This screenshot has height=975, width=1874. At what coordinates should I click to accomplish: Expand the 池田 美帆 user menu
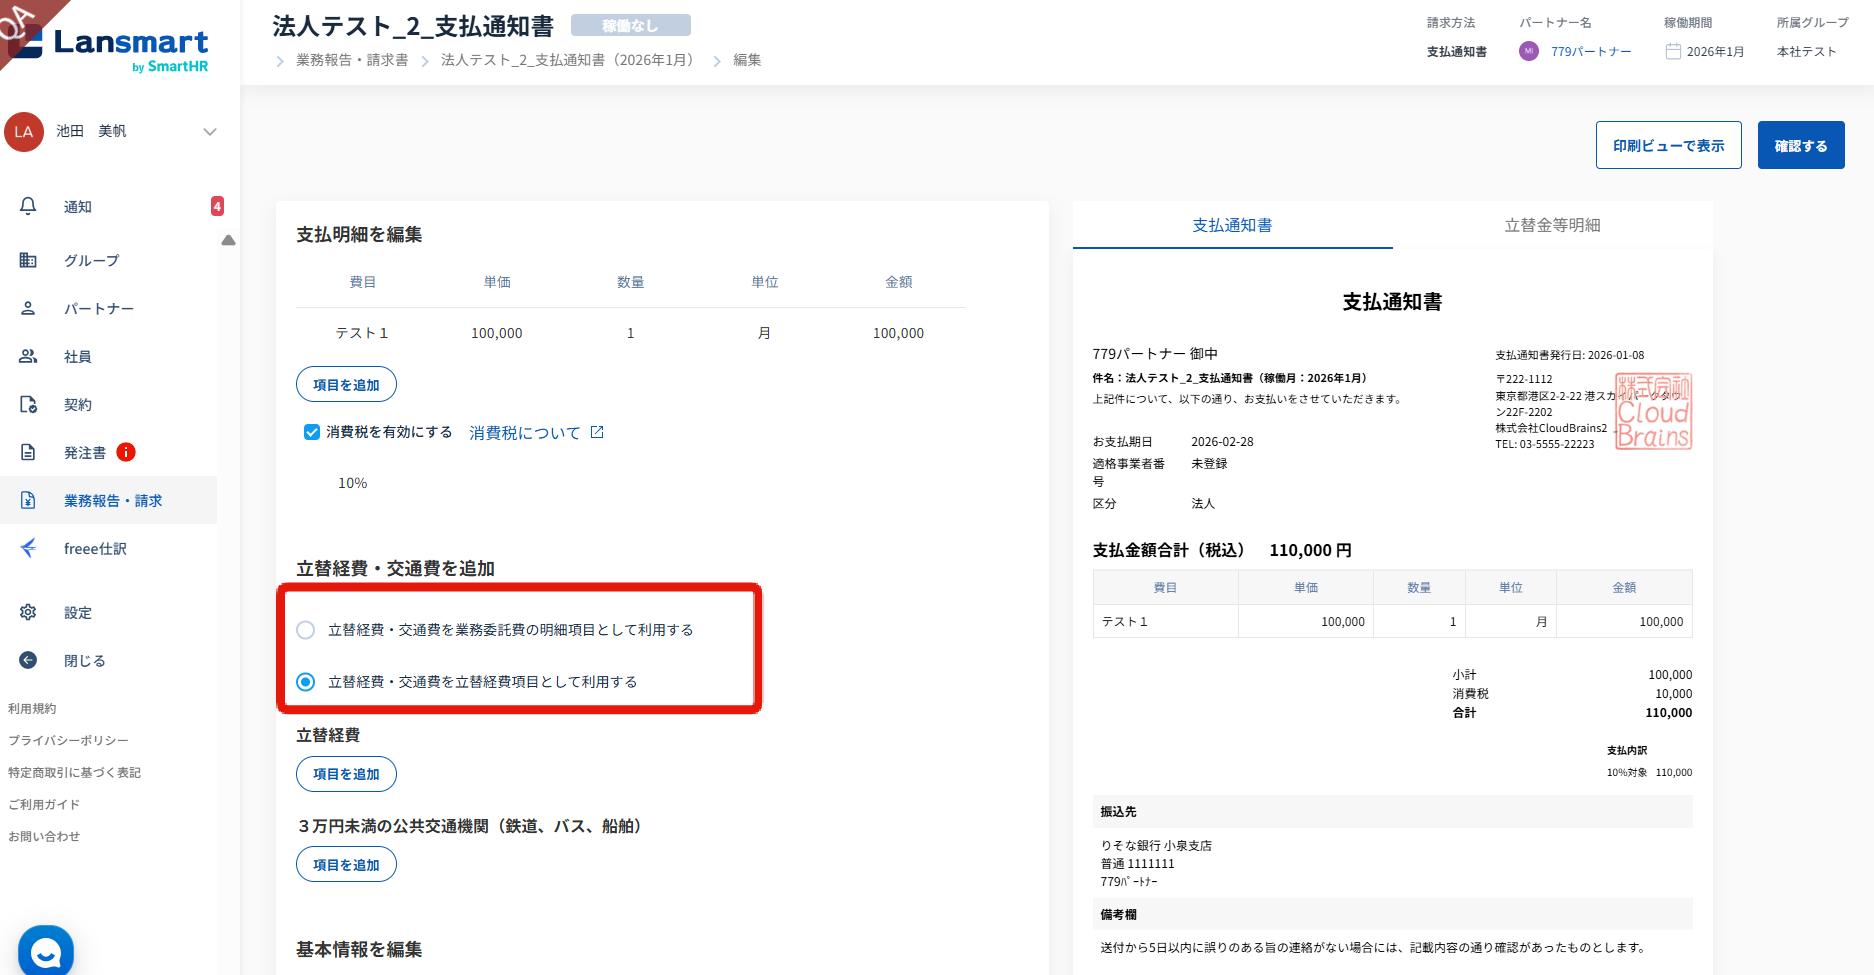coord(209,132)
